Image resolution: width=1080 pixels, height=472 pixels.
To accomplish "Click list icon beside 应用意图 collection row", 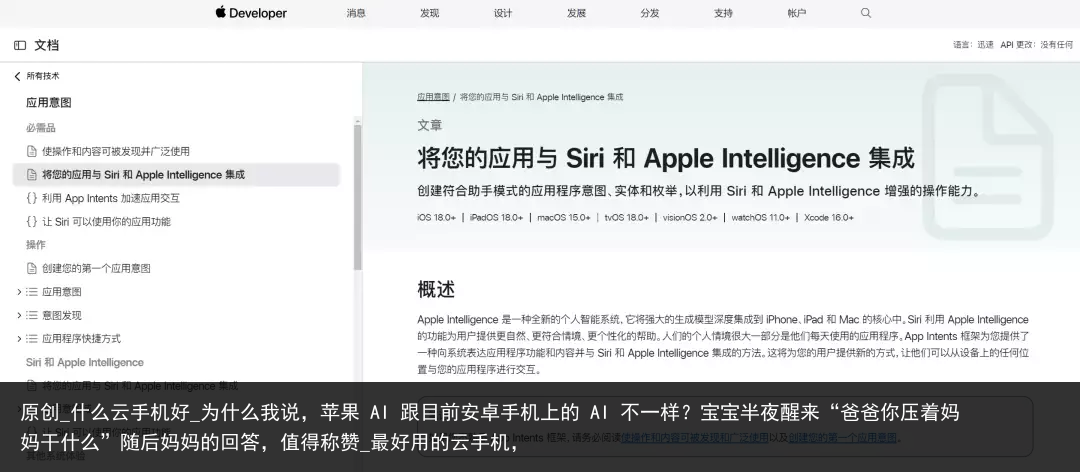I will pos(32,291).
